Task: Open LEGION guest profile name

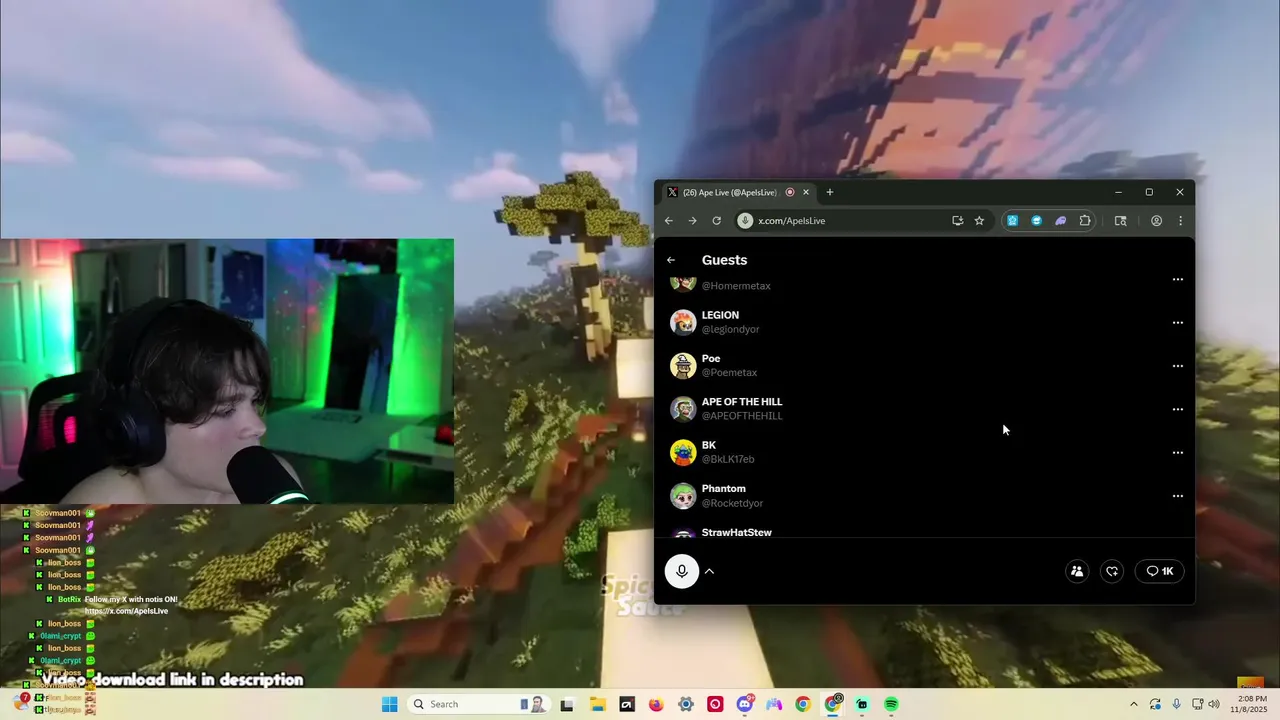Action: 720,315
